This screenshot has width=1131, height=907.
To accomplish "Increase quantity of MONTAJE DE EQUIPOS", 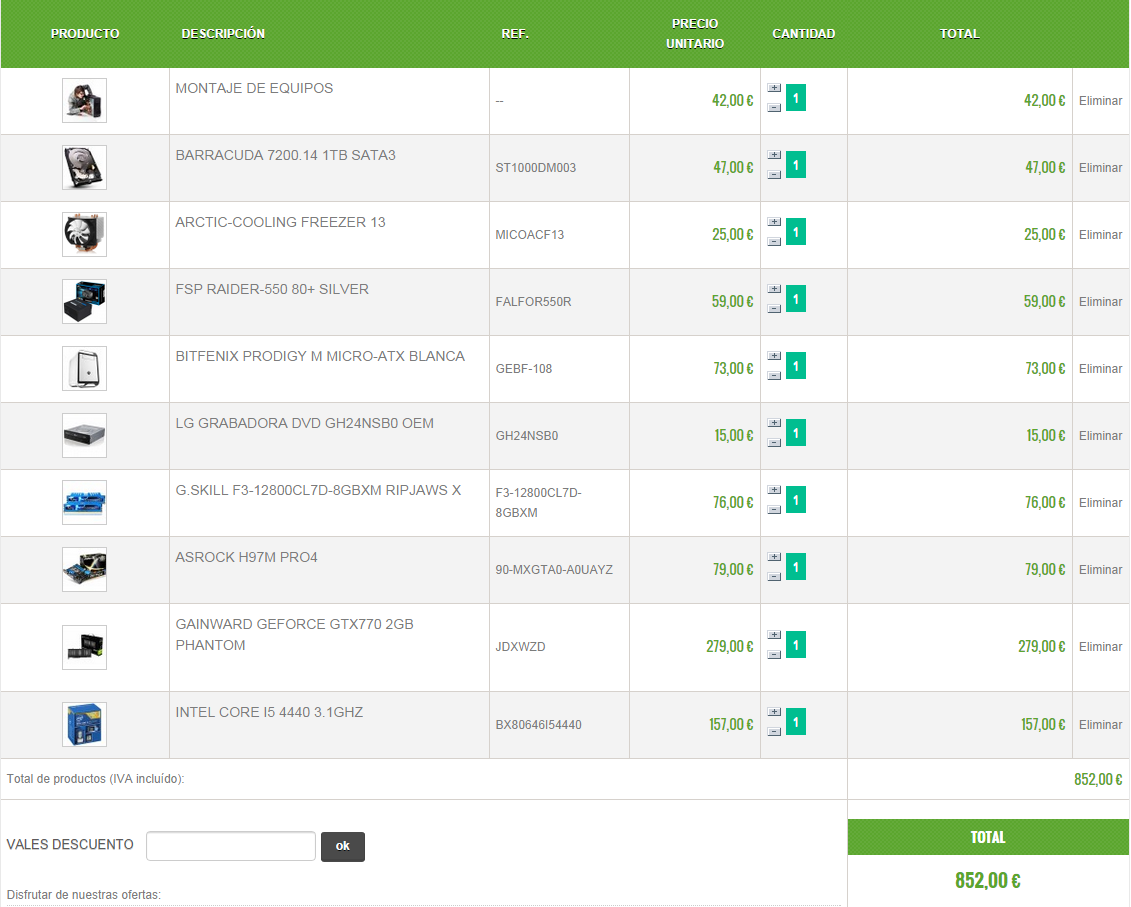I will click(774, 88).
